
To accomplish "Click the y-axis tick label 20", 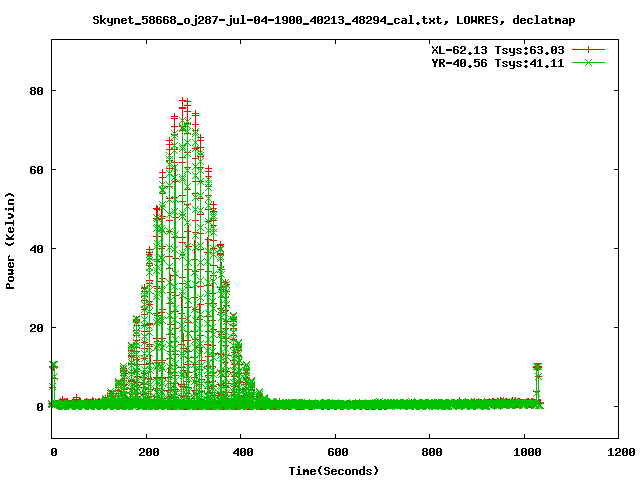I will pos(36,328).
